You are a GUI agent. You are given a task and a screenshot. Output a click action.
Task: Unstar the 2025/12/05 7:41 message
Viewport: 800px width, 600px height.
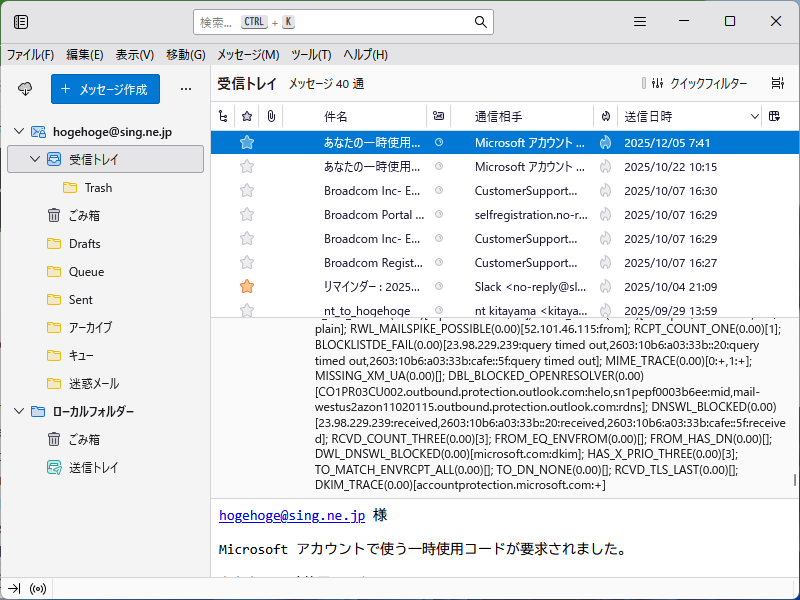click(x=247, y=142)
